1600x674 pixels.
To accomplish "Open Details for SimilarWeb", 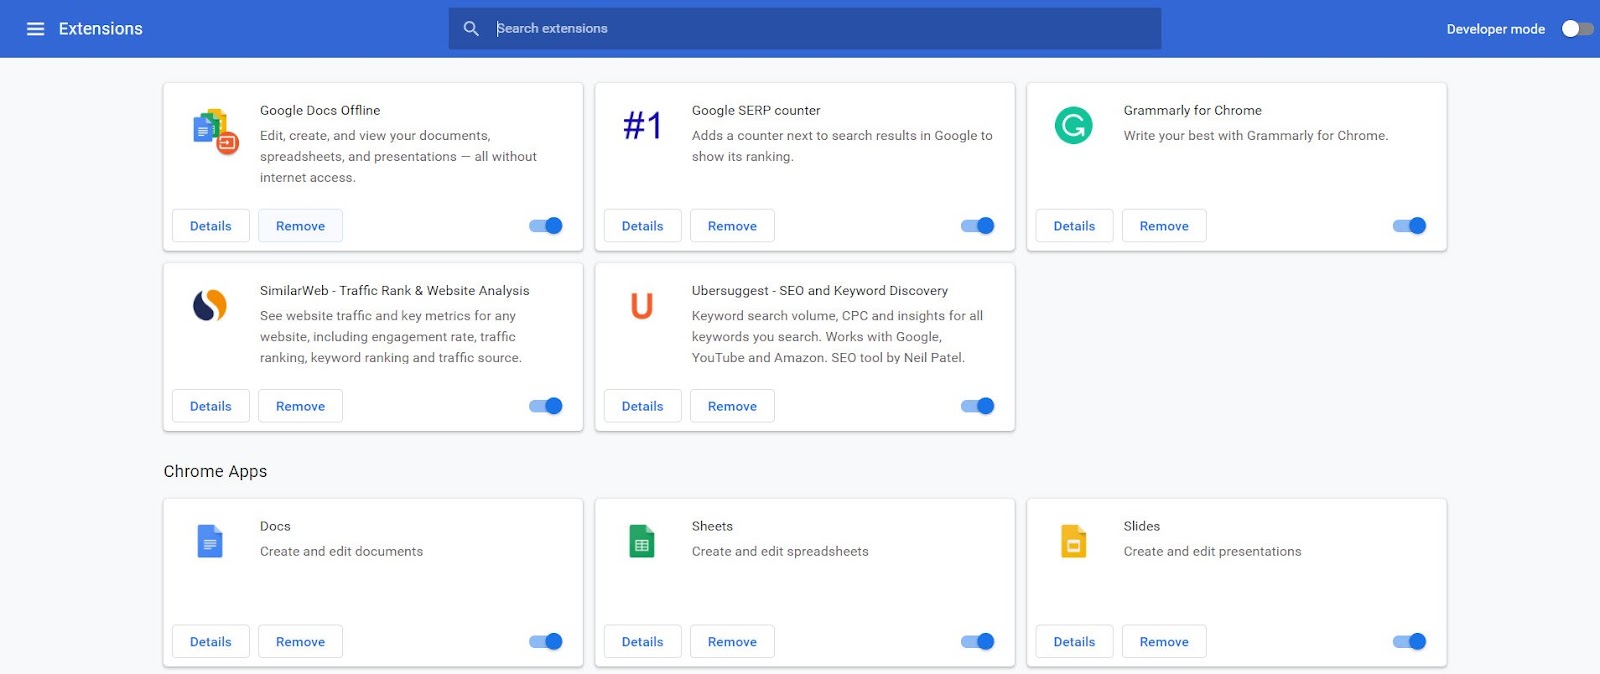I will tap(211, 406).
